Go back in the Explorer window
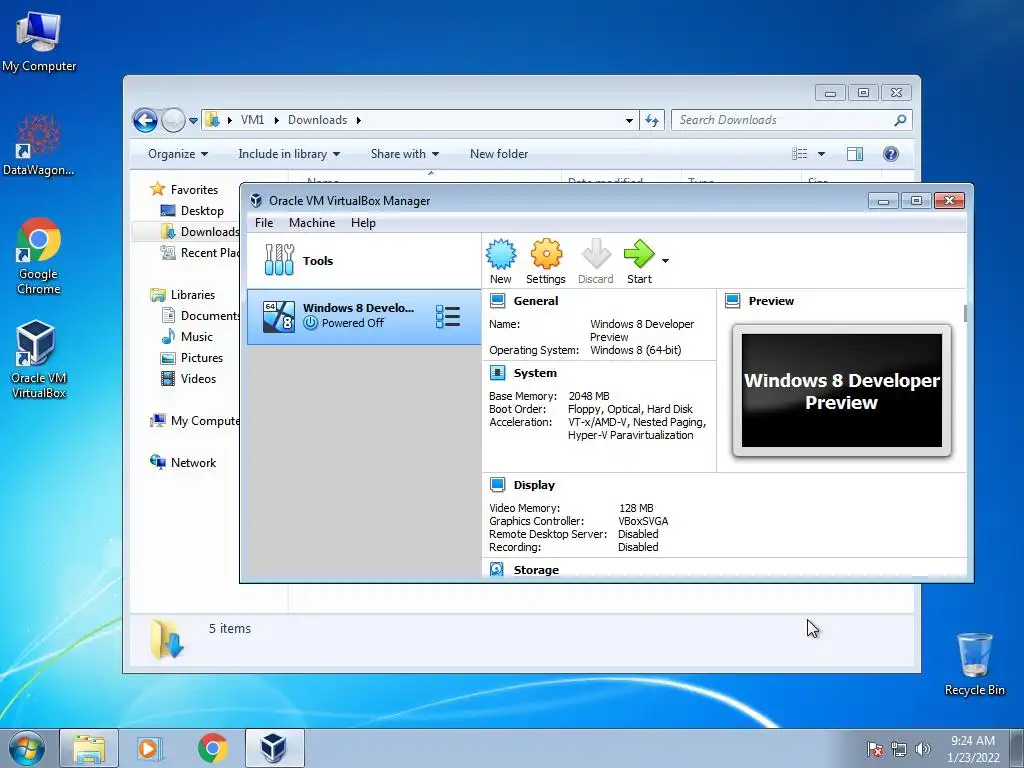The height and width of the screenshot is (768, 1024). click(x=145, y=120)
